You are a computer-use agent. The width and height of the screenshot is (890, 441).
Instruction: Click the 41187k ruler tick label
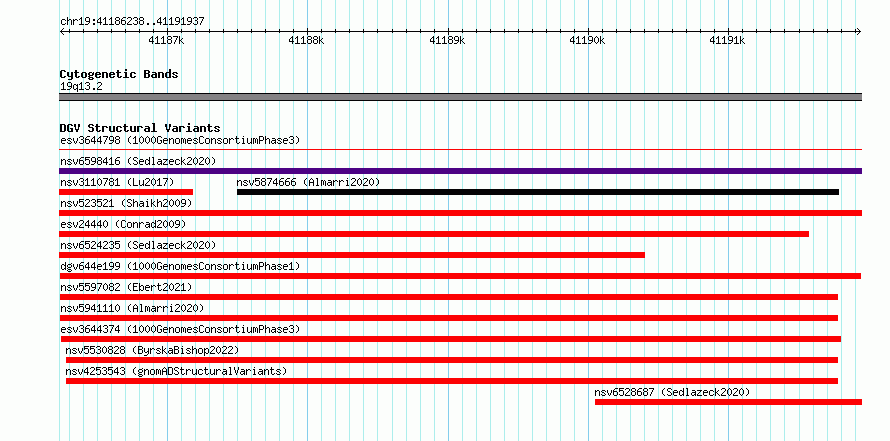pos(166,40)
